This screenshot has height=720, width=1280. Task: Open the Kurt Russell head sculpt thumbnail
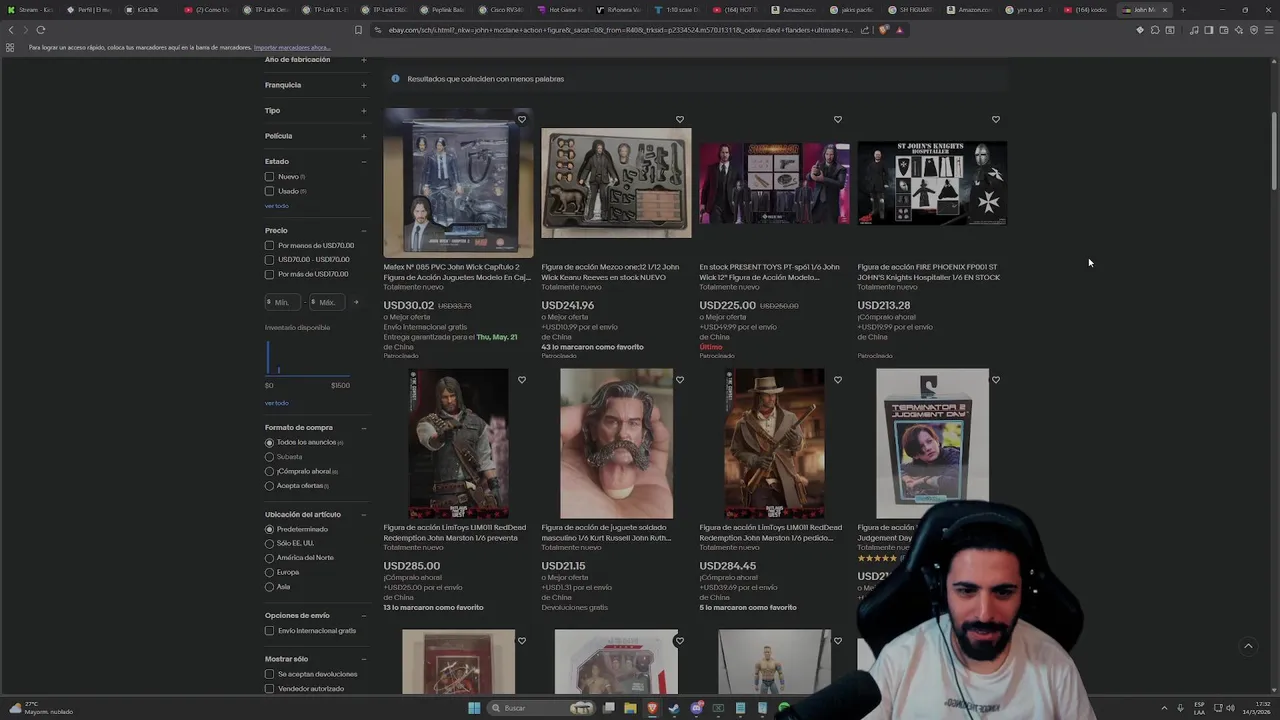tap(616, 443)
